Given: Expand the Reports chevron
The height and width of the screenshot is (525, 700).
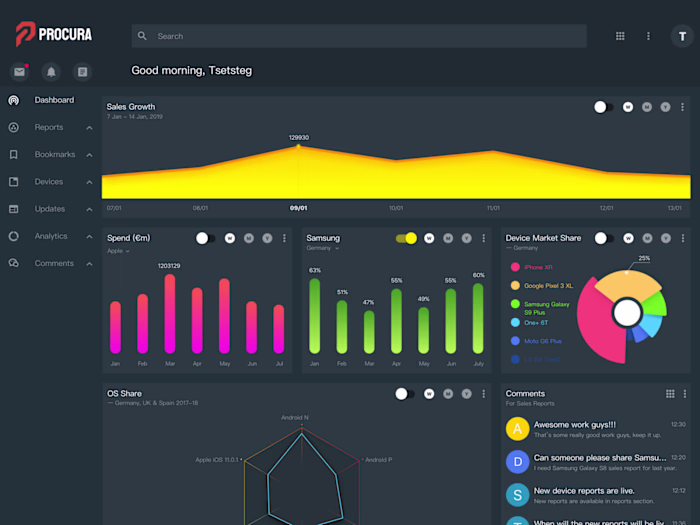Looking at the screenshot, I should click(89, 128).
